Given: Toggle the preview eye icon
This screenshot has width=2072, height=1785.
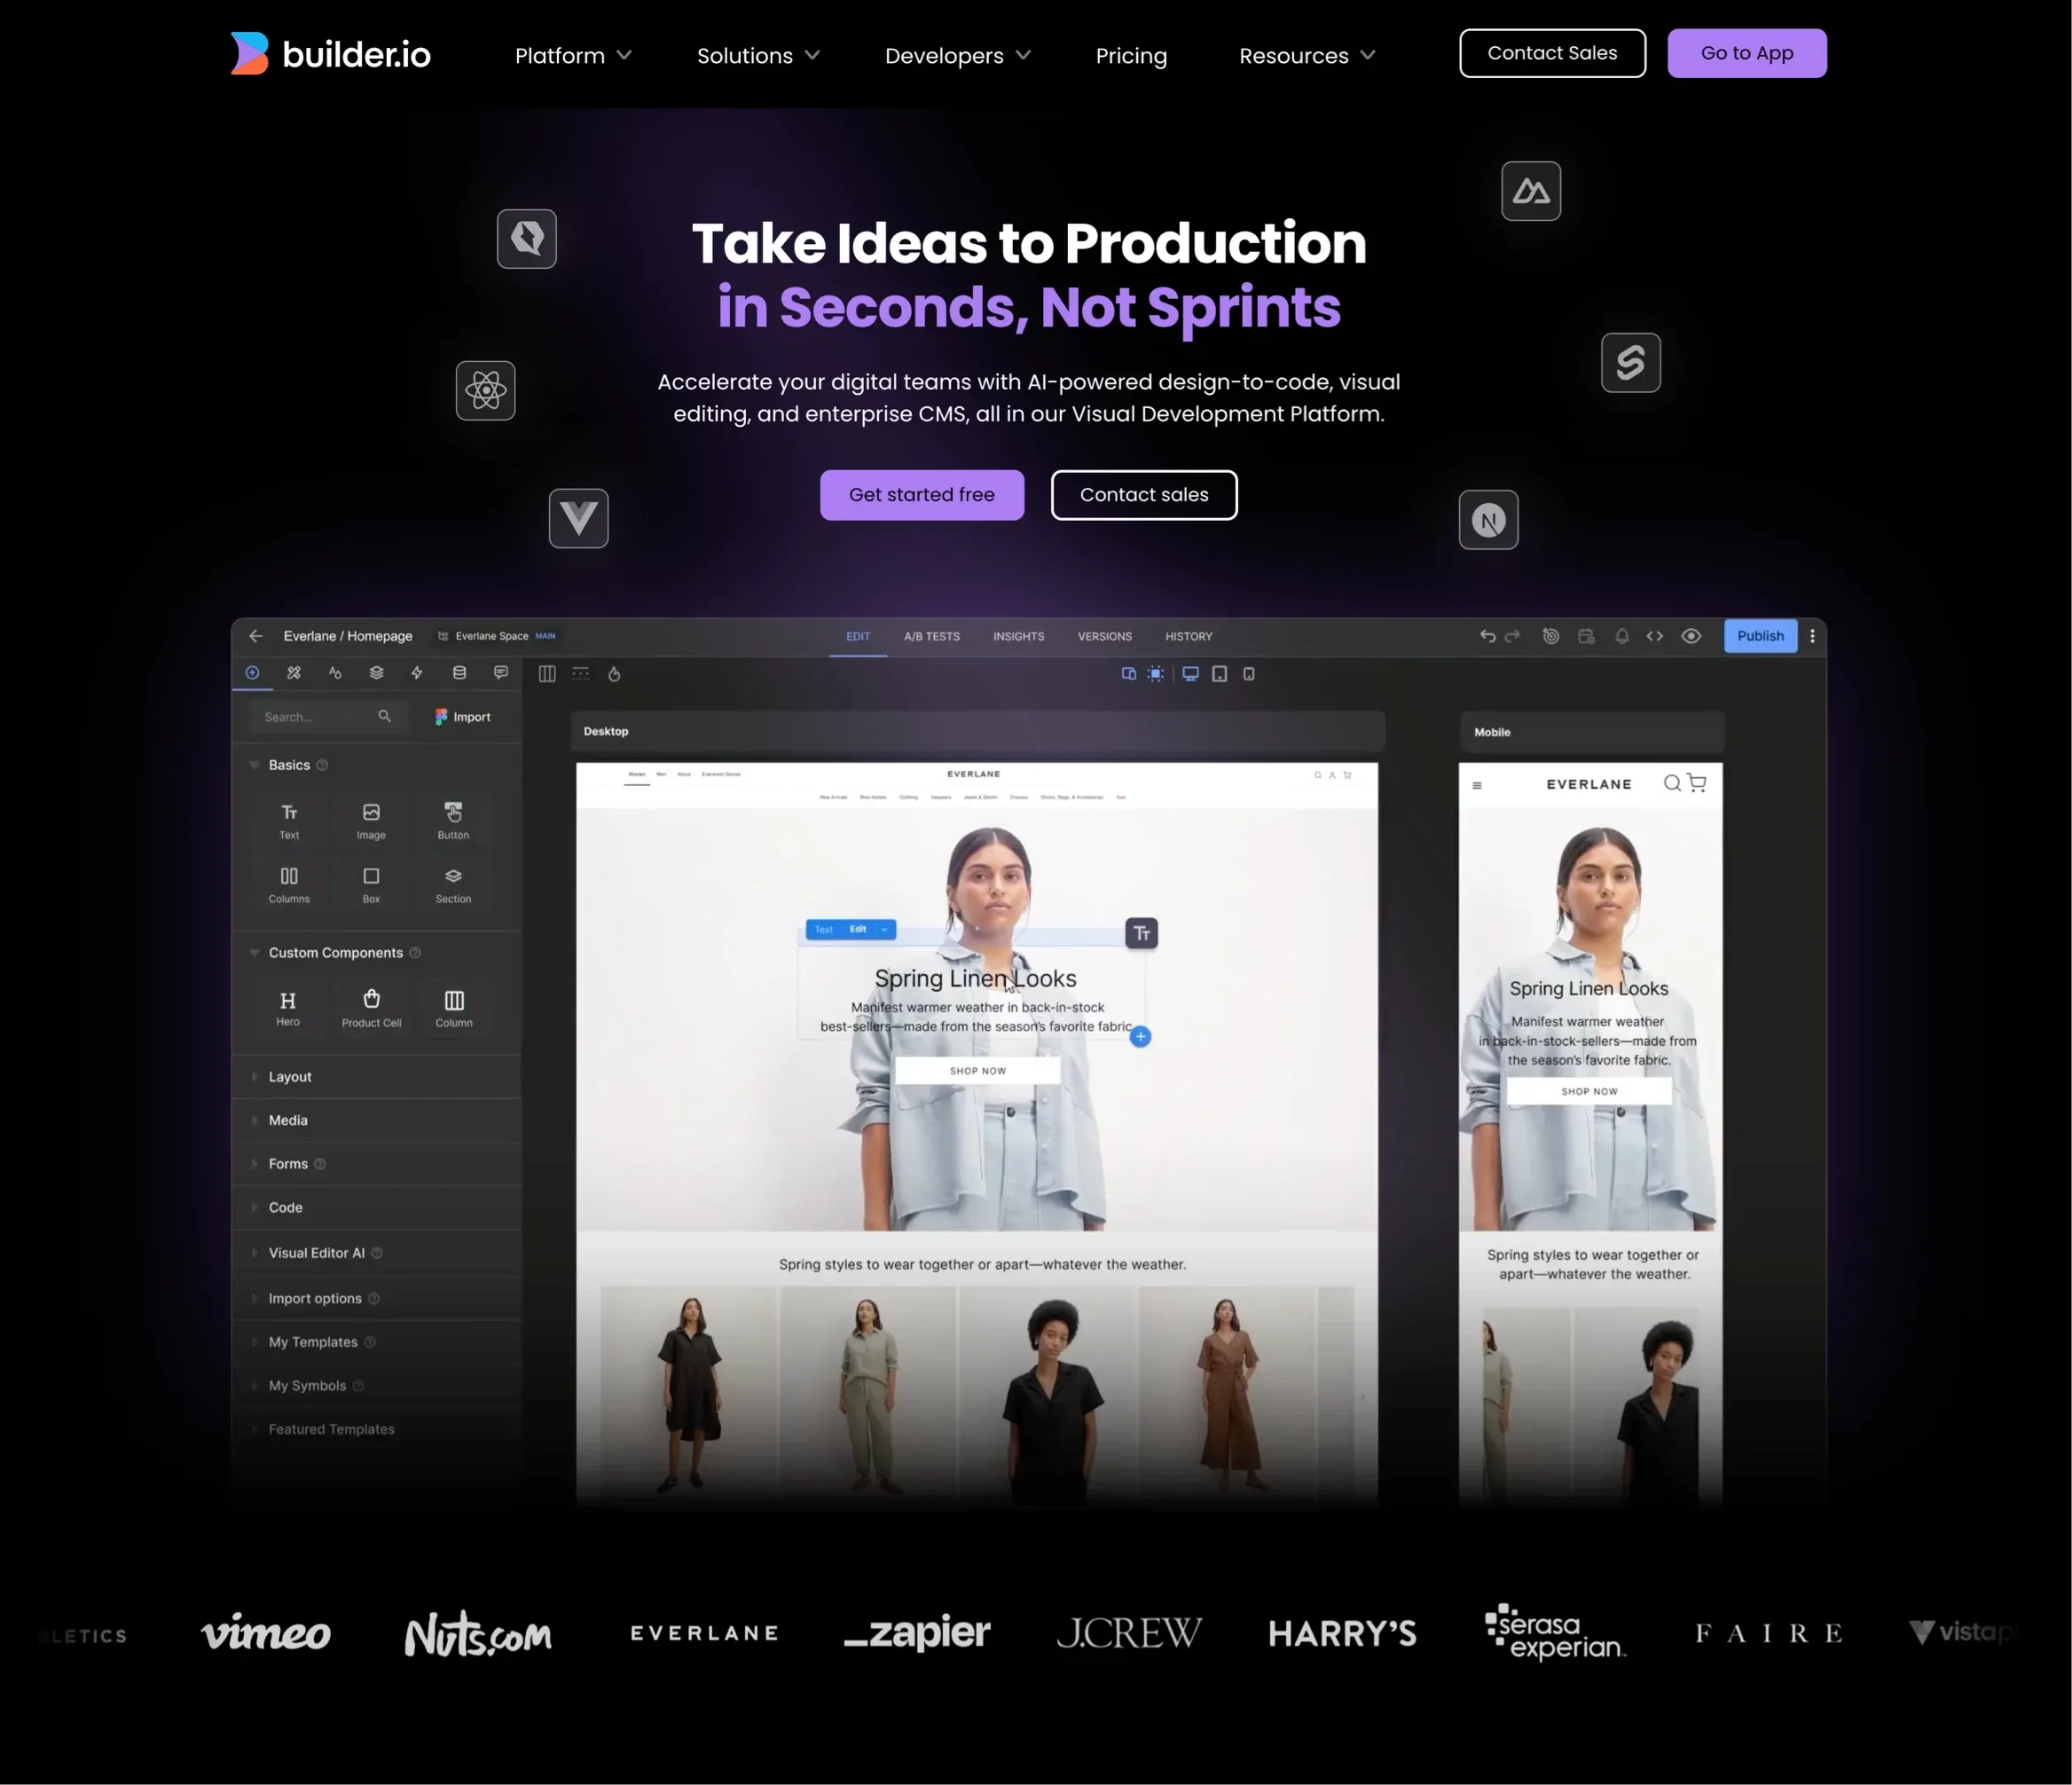Looking at the screenshot, I should [x=1690, y=636].
